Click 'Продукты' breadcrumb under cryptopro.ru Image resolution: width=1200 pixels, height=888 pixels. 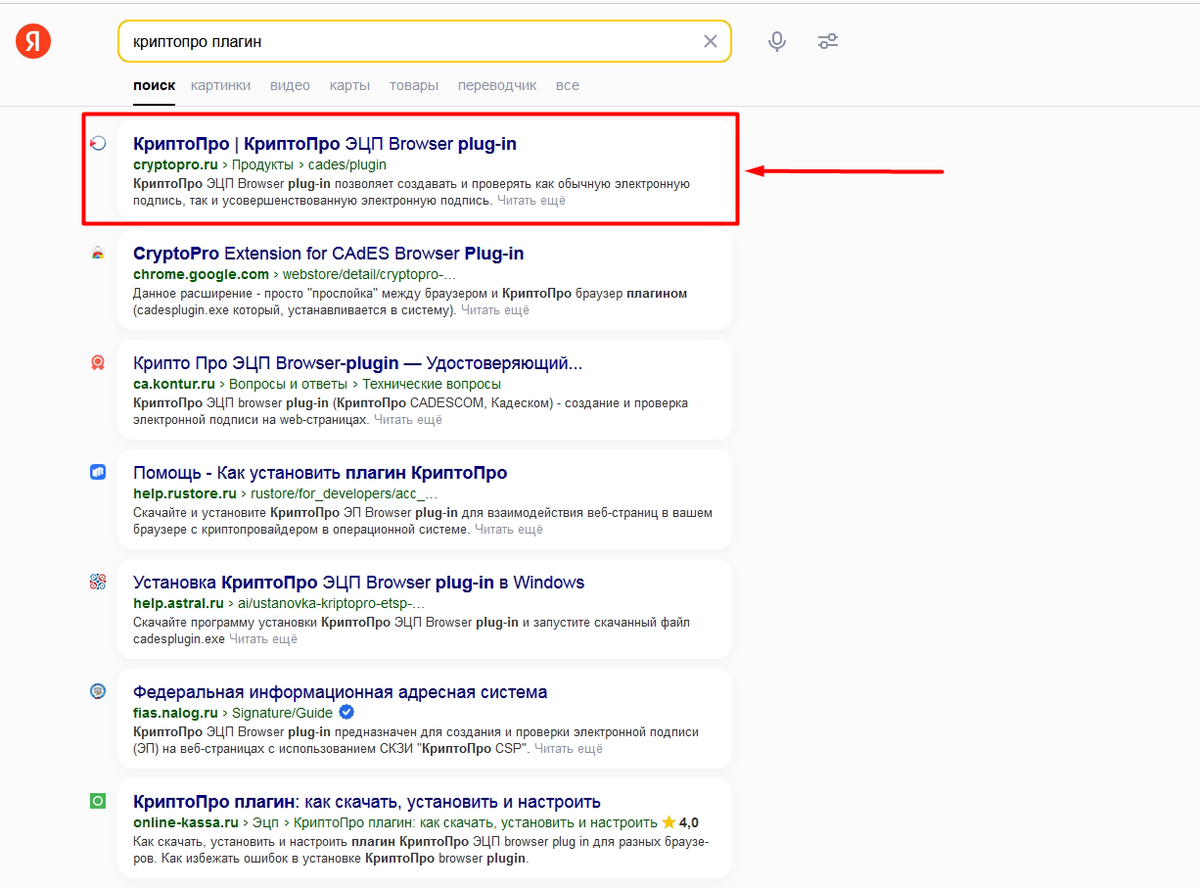(x=262, y=165)
